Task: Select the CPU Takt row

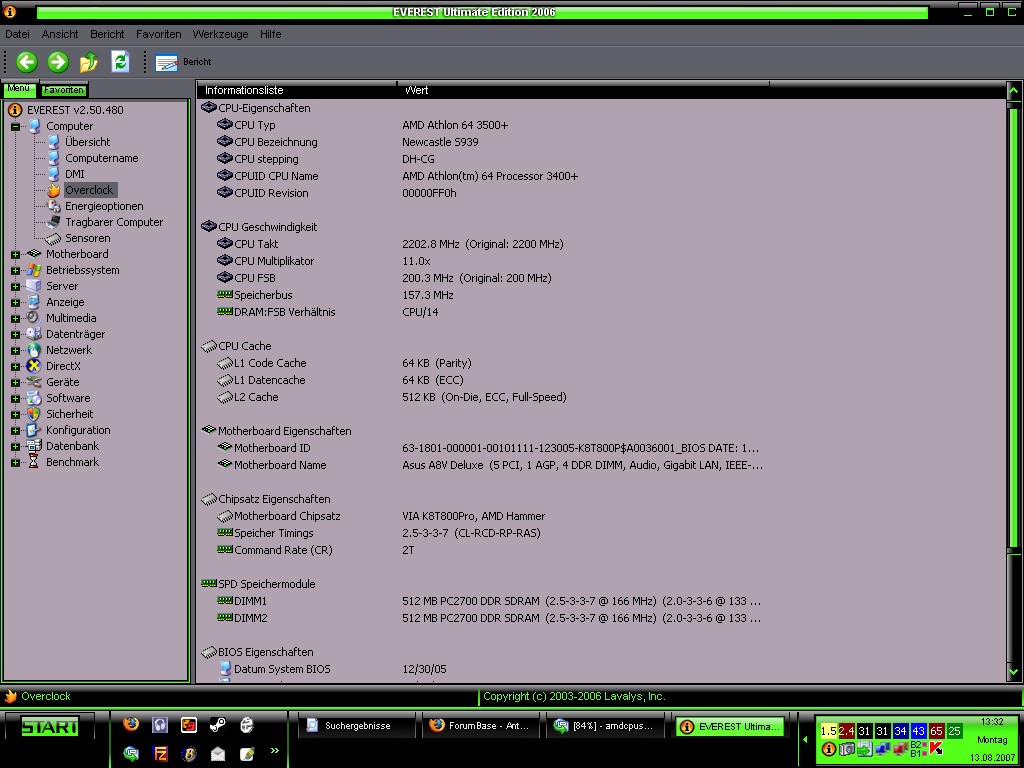Action: pos(601,244)
